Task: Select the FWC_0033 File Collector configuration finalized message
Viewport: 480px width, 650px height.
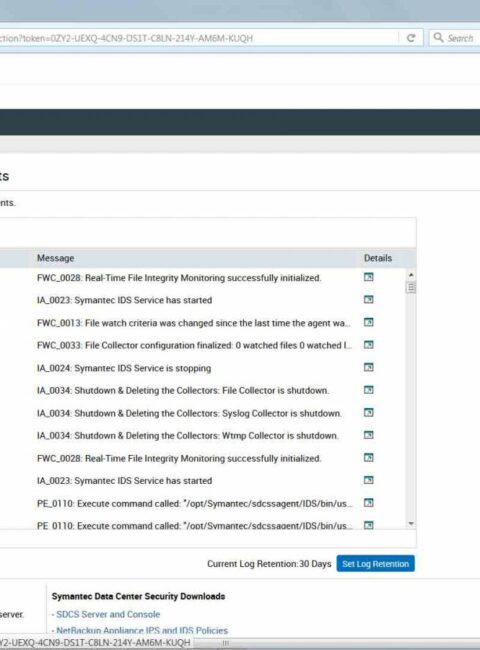Action: coord(194,345)
